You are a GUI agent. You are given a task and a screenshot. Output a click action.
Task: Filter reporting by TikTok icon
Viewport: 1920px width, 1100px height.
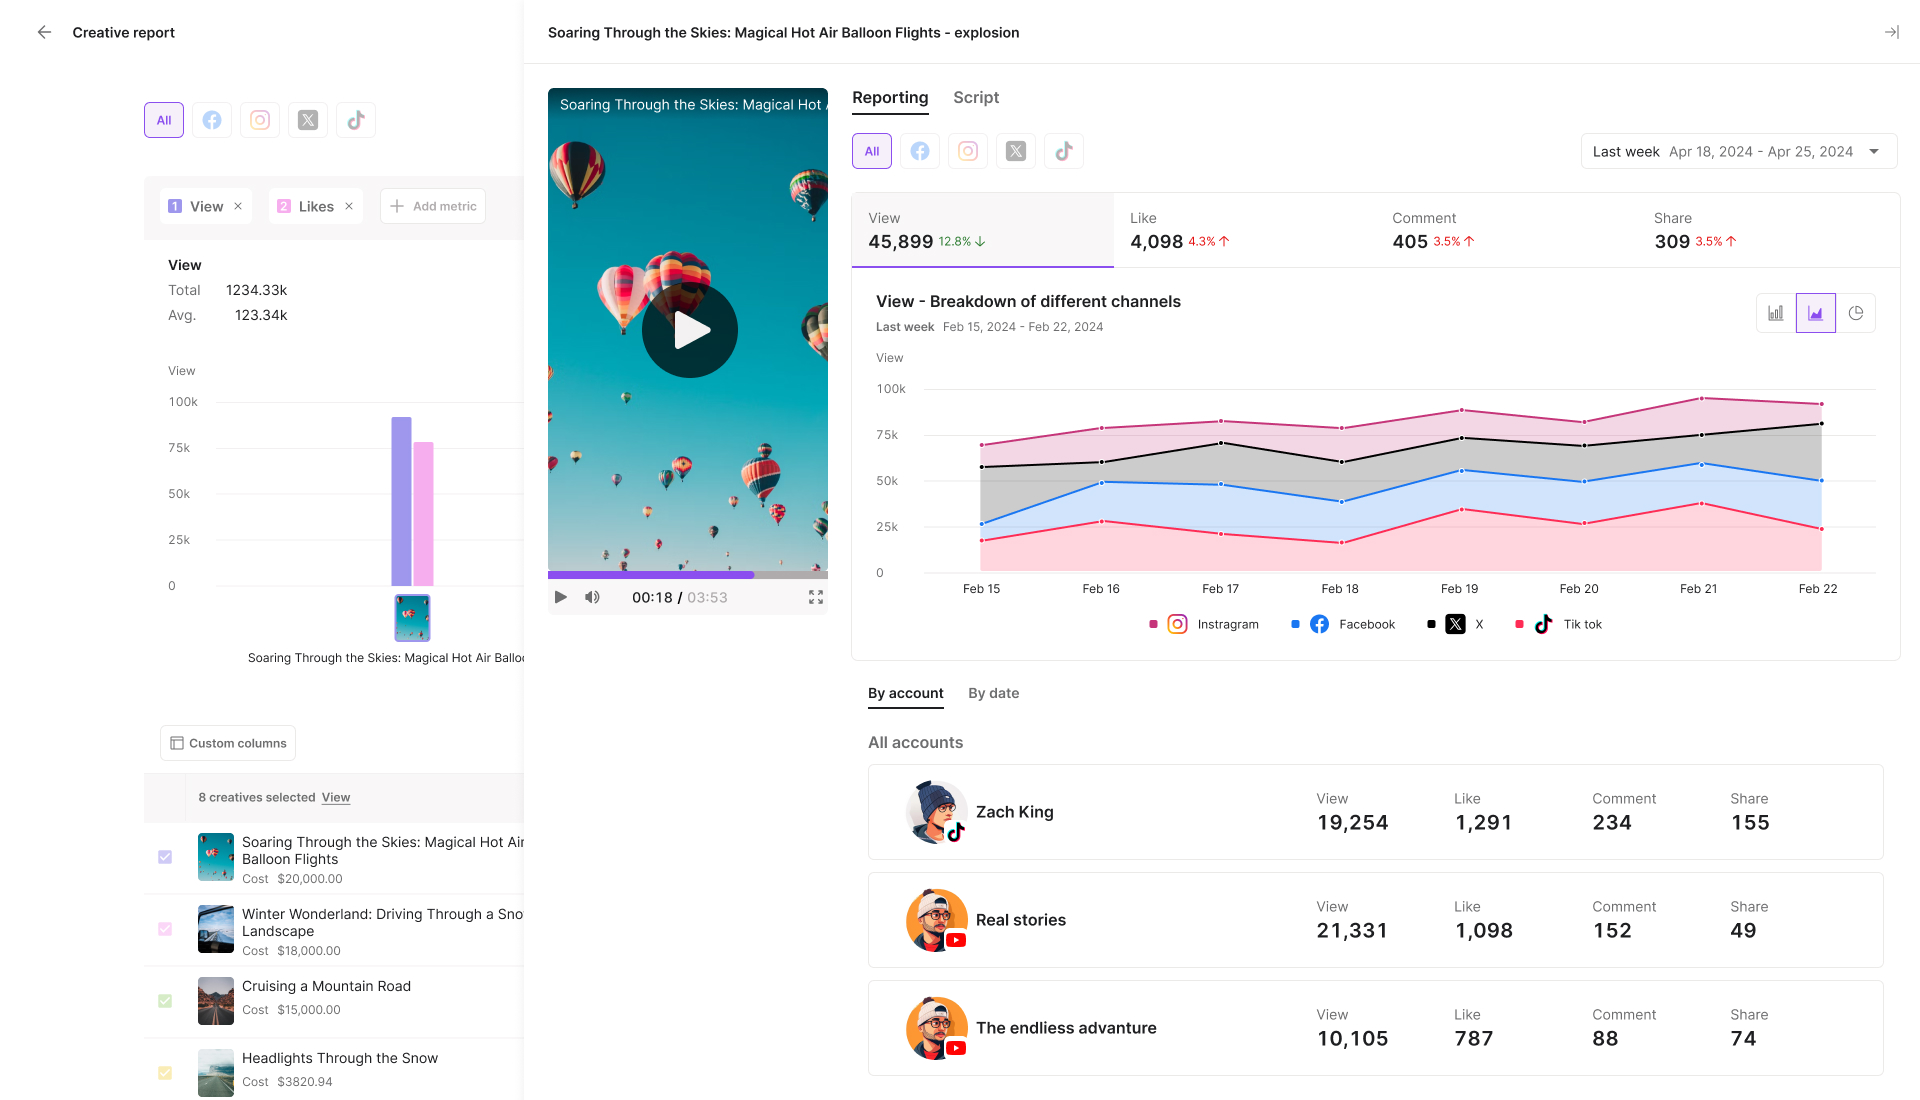1063,151
